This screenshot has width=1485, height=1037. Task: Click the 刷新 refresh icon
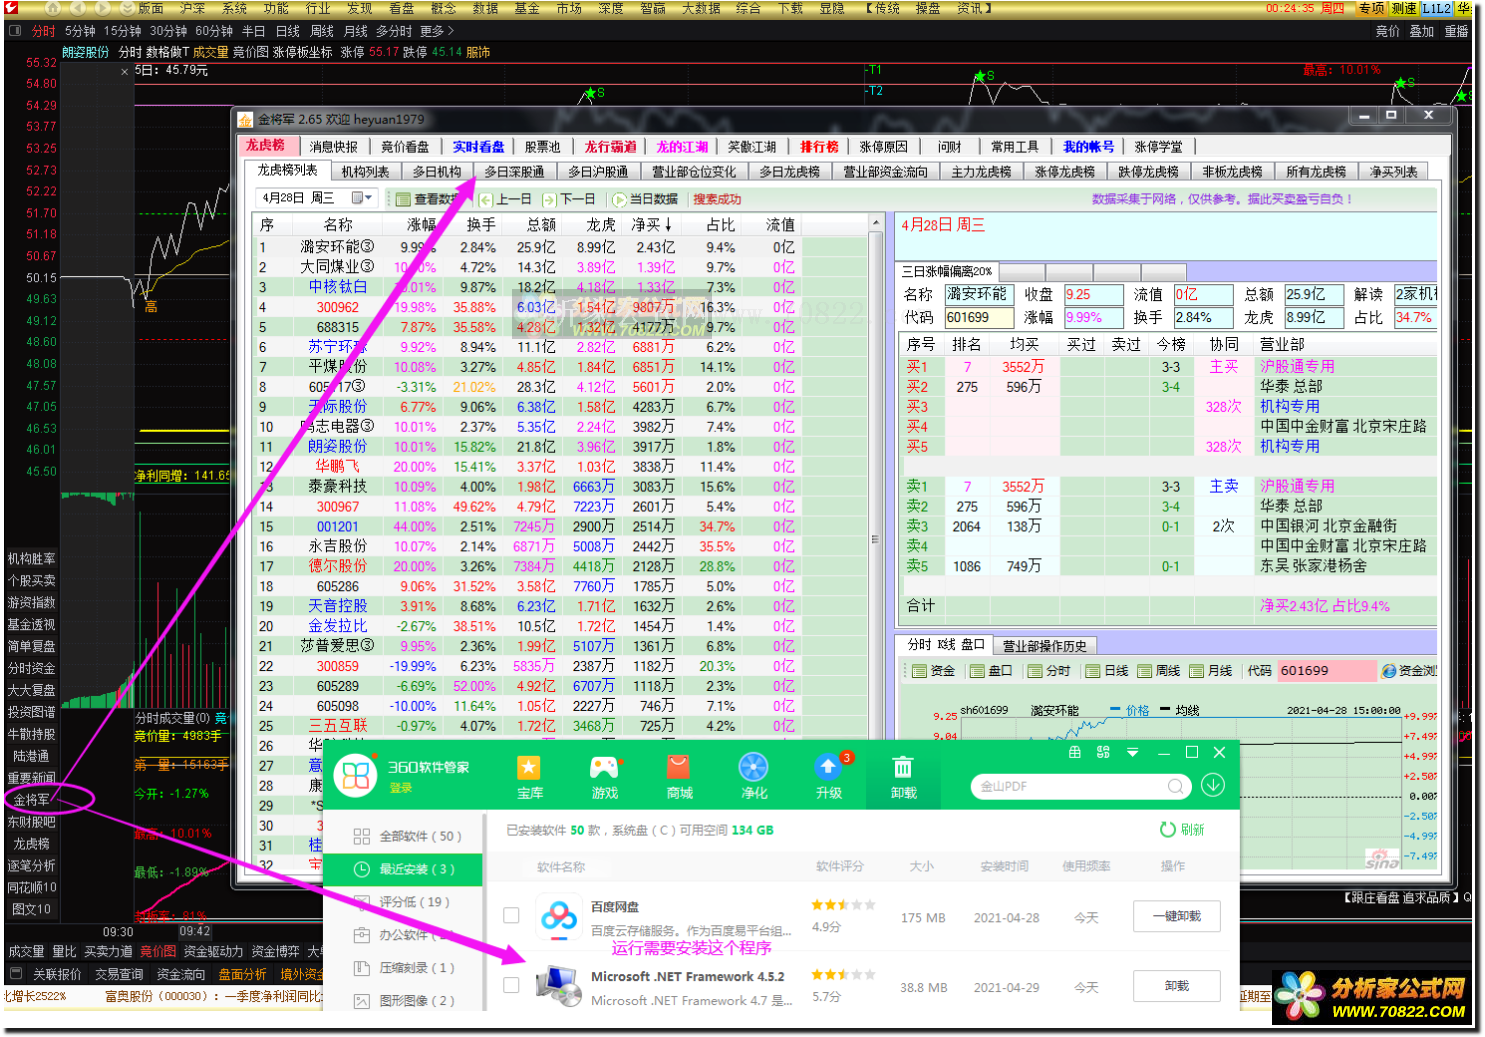[1167, 829]
